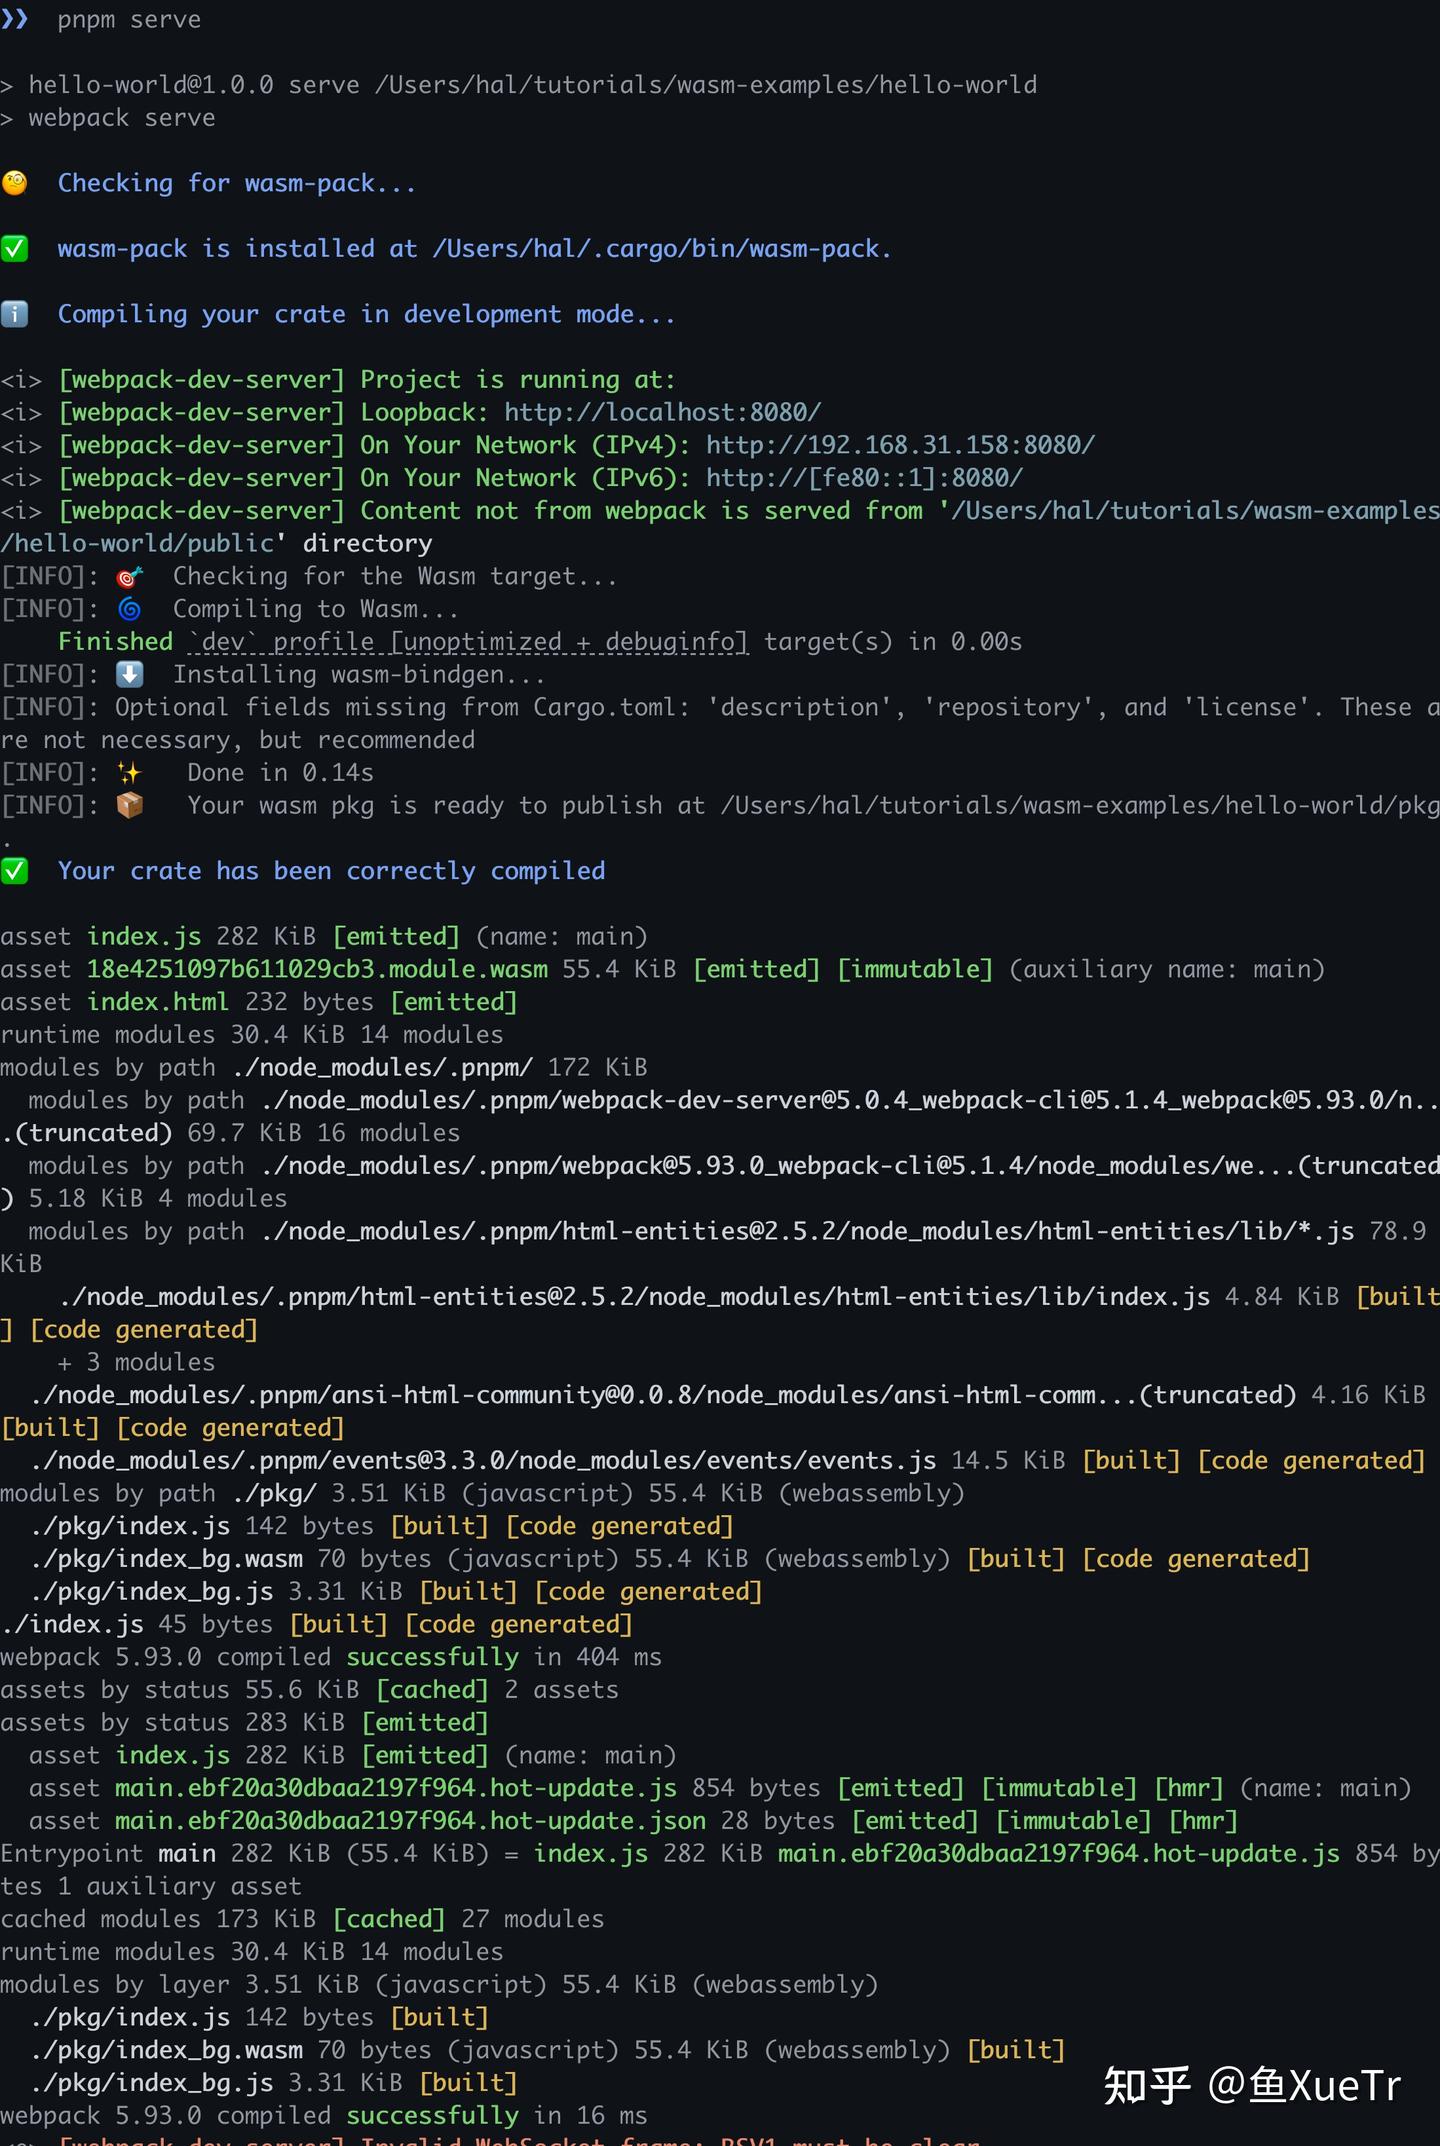Click the "runtime modules 30.4 KiB" line below index.html
The image size is (1440, 2146).
252,1035
